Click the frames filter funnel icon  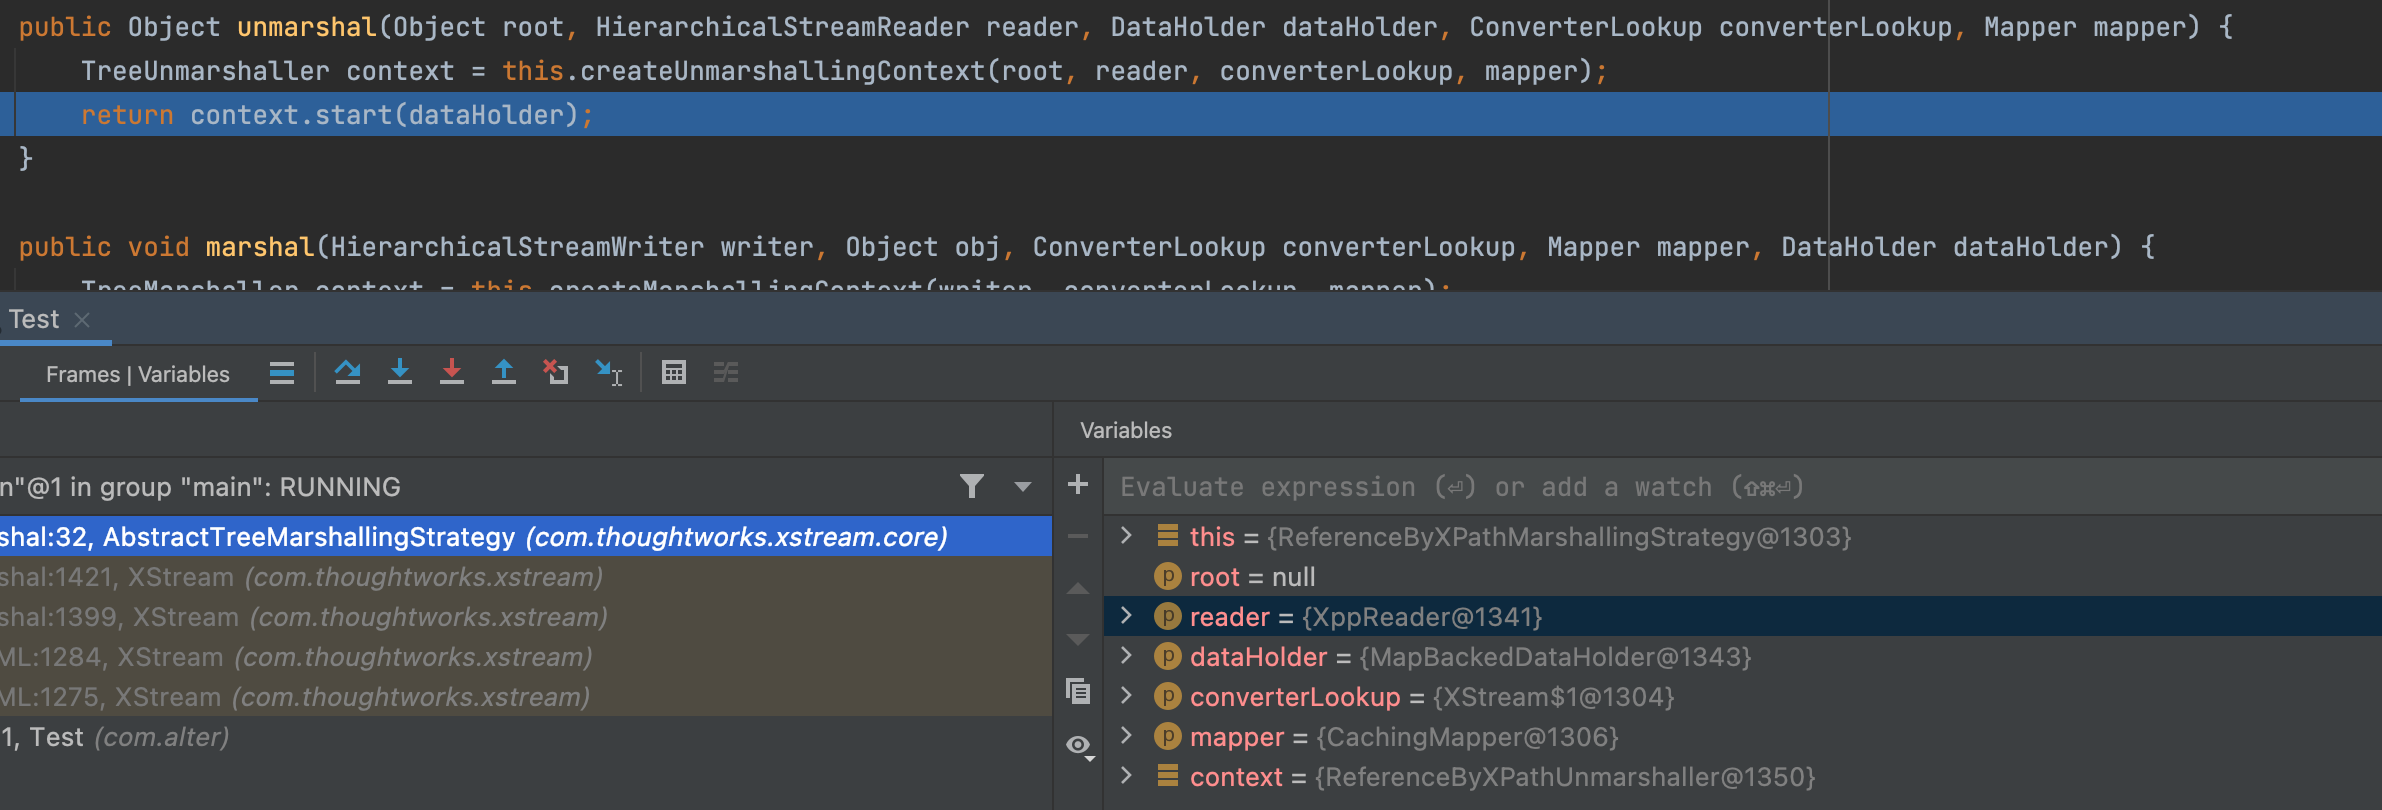pos(971,487)
